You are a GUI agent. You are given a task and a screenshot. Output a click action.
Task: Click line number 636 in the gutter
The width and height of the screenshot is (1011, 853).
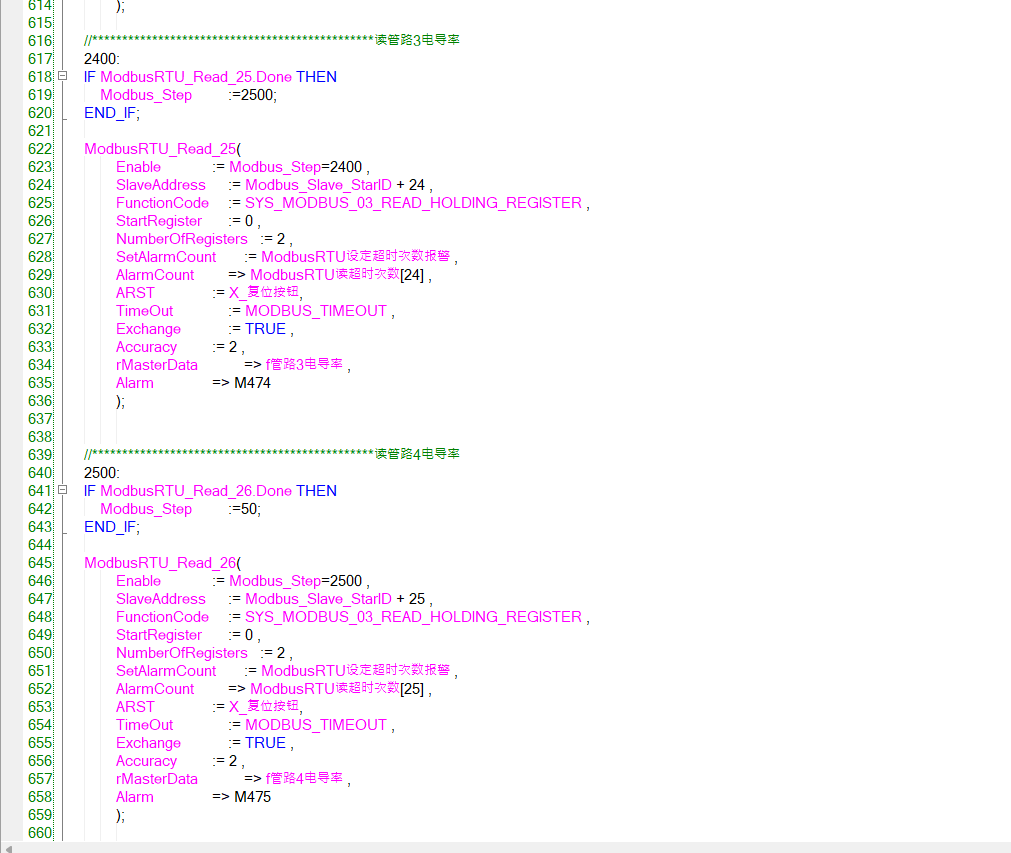coord(39,401)
